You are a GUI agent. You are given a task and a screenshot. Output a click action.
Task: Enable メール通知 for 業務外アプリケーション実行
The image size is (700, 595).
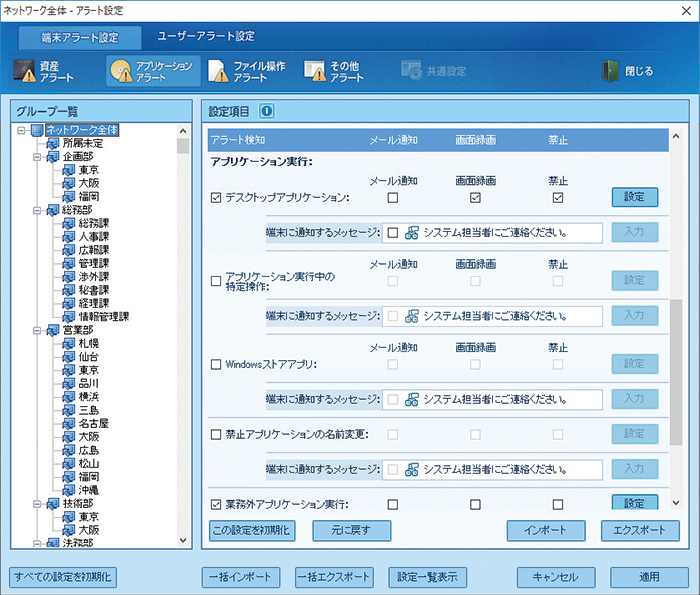392,504
